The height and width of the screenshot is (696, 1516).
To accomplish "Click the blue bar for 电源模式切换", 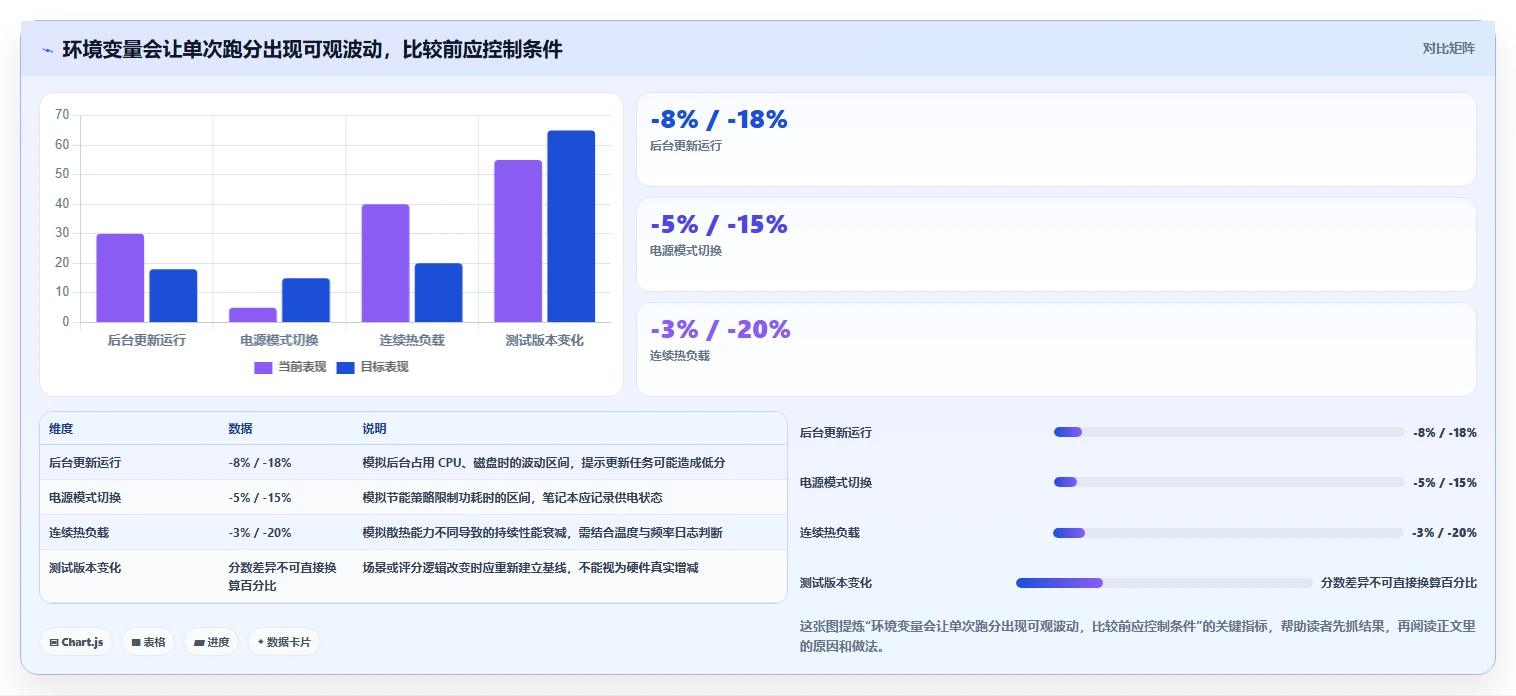I will click(x=306, y=300).
